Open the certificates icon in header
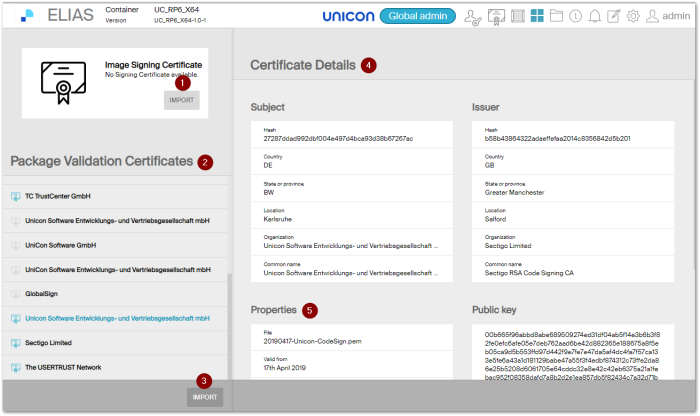The image size is (700, 416). (x=496, y=17)
